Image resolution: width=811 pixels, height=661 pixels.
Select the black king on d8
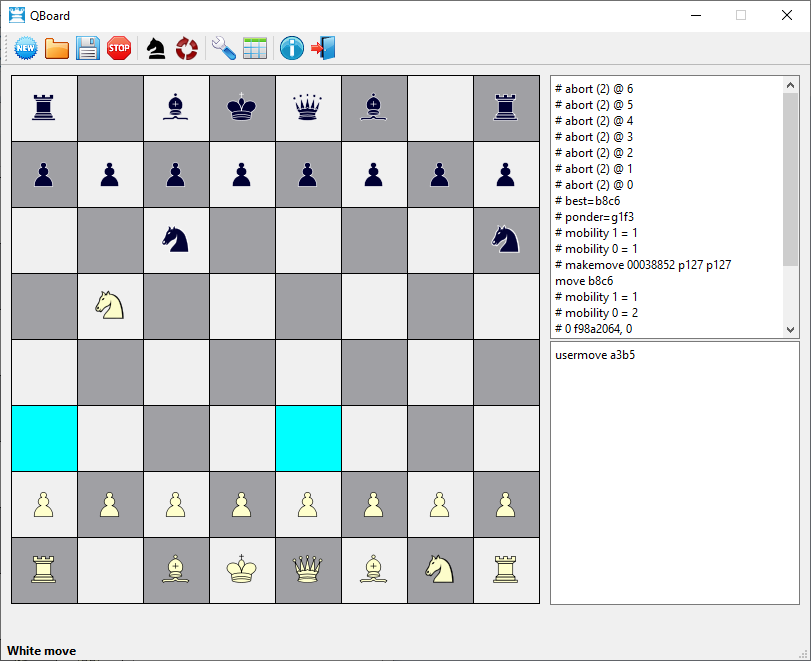point(242,107)
